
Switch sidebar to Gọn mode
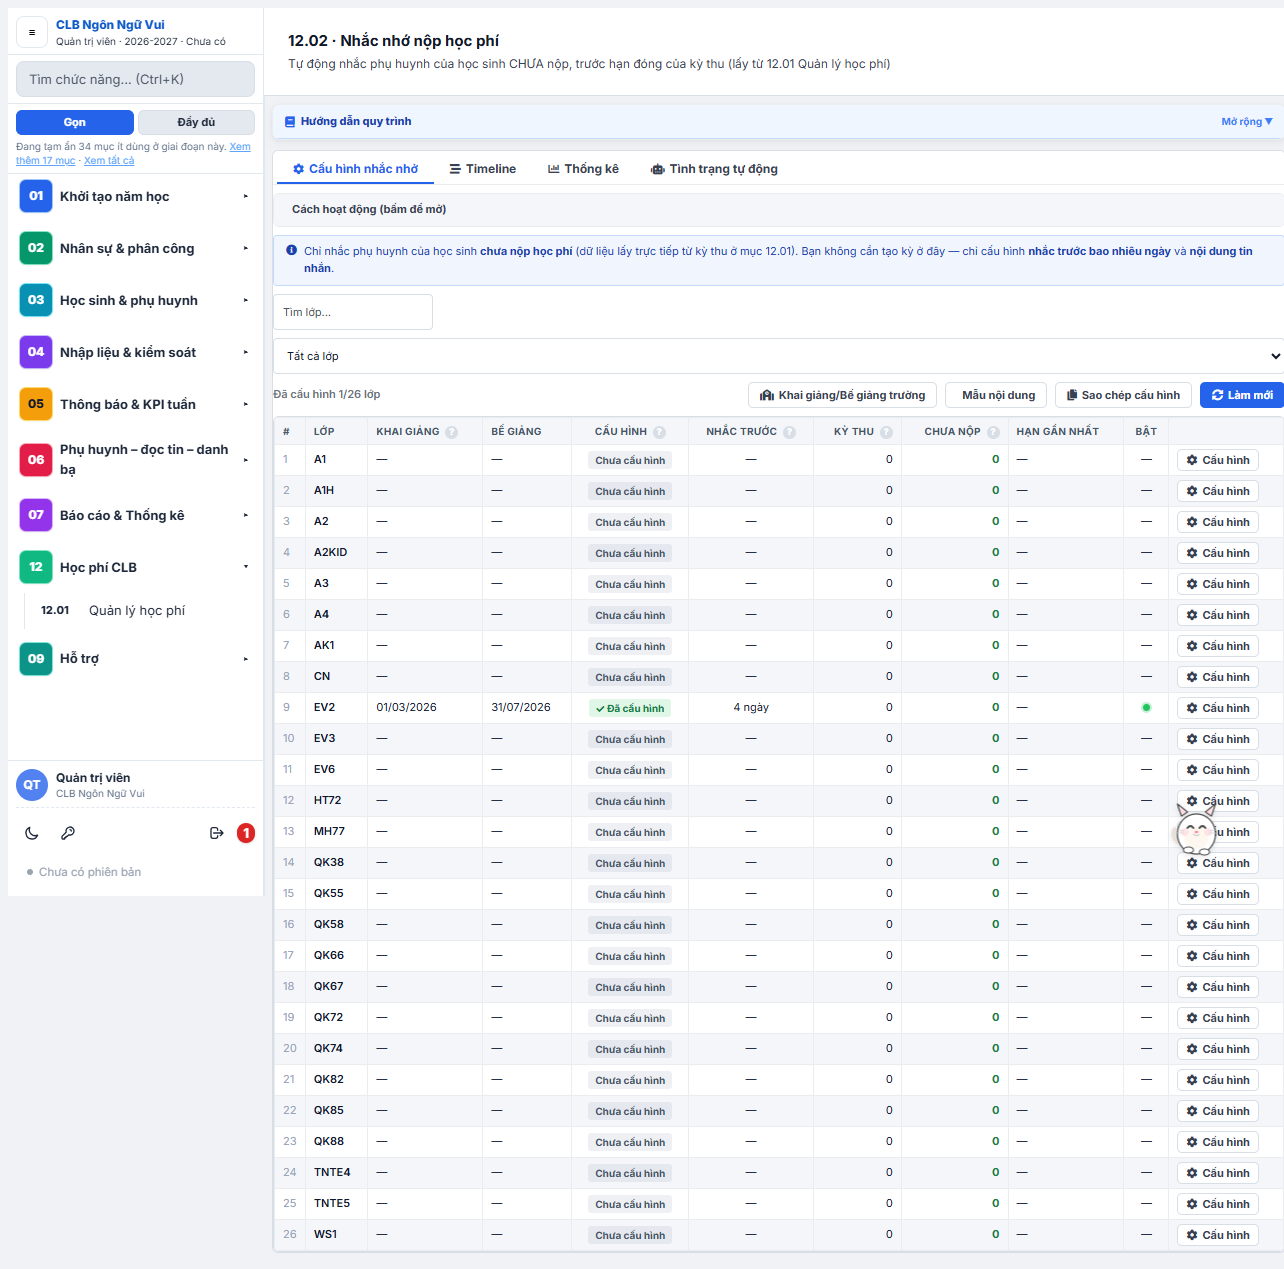click(x=75, y=122)
